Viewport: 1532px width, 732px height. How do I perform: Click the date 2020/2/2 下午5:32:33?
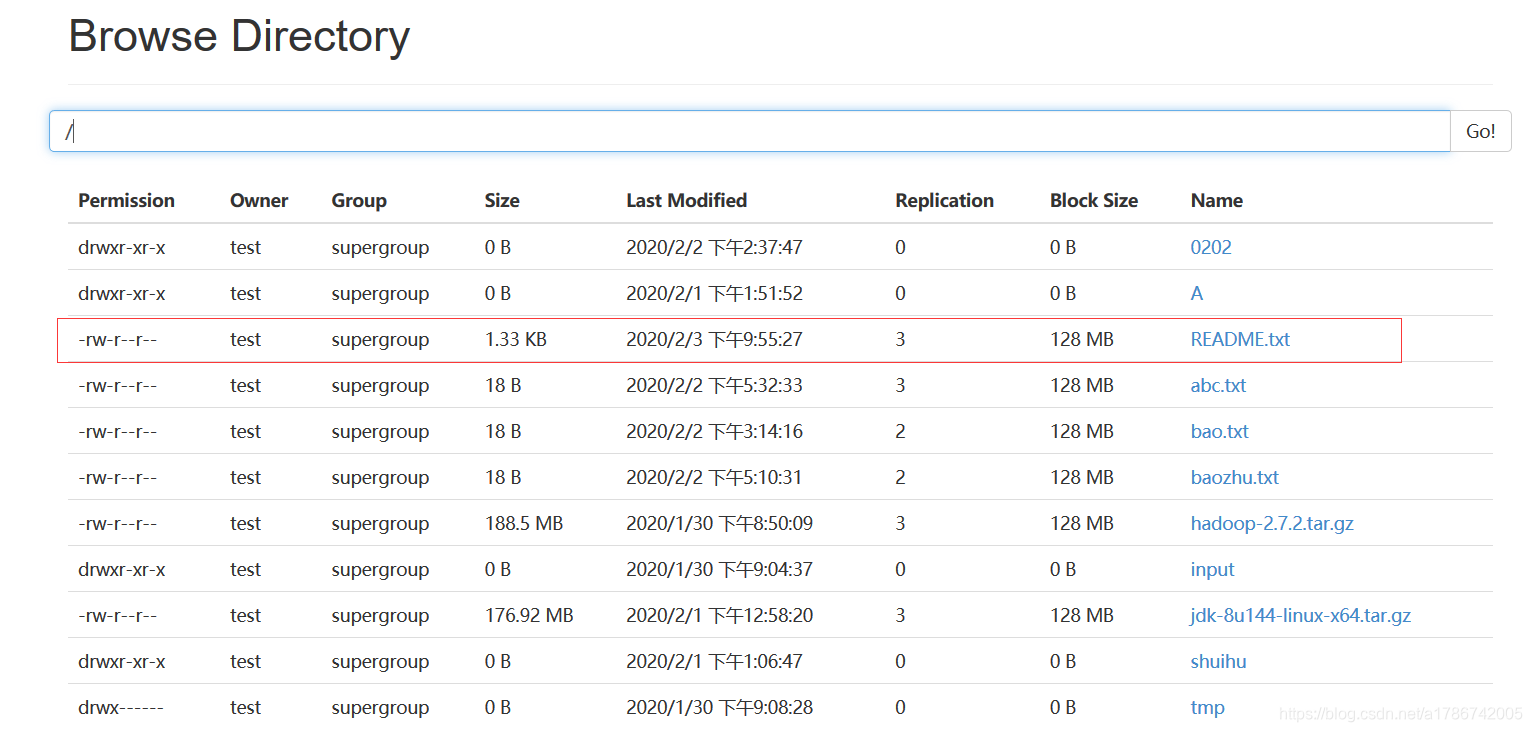point(714,385)
